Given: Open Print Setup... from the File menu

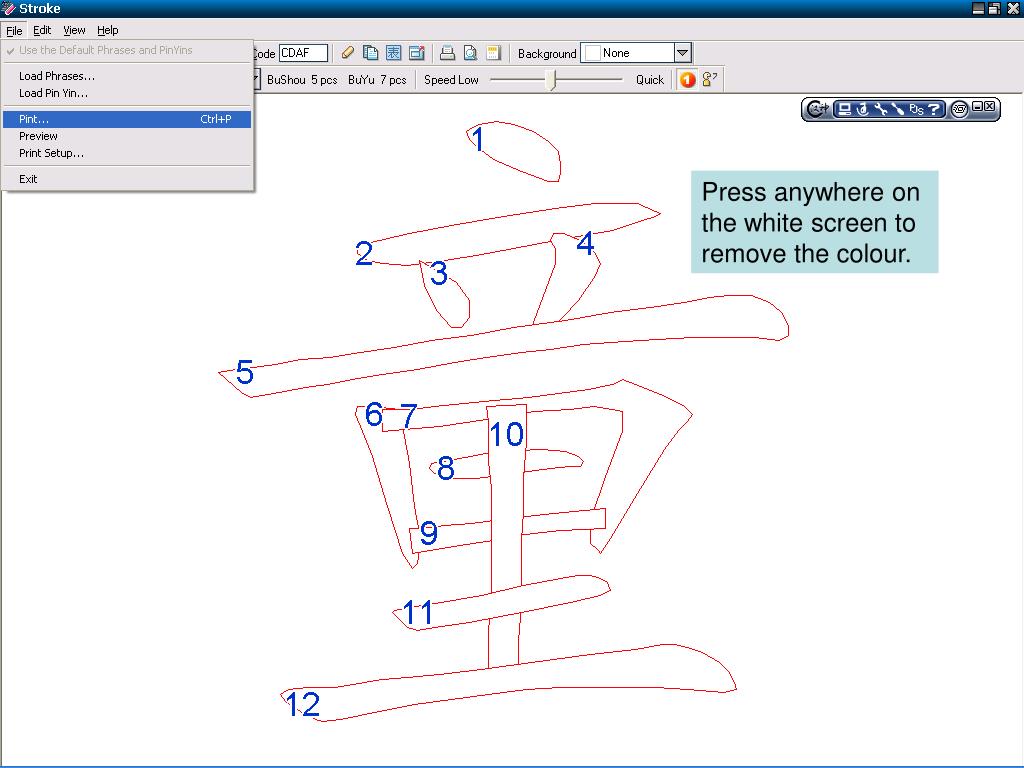Looking at the screenshot, I should point(127,153).
